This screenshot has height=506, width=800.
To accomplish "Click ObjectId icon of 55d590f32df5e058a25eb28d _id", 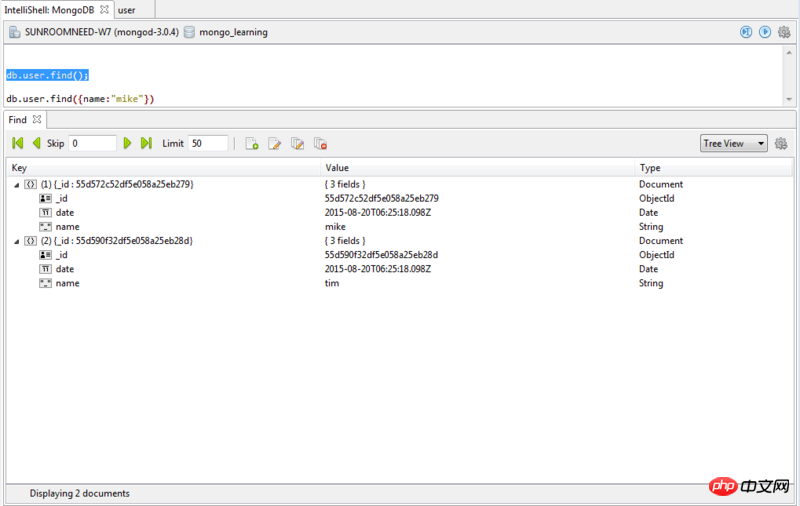I will tap(45, 255).
